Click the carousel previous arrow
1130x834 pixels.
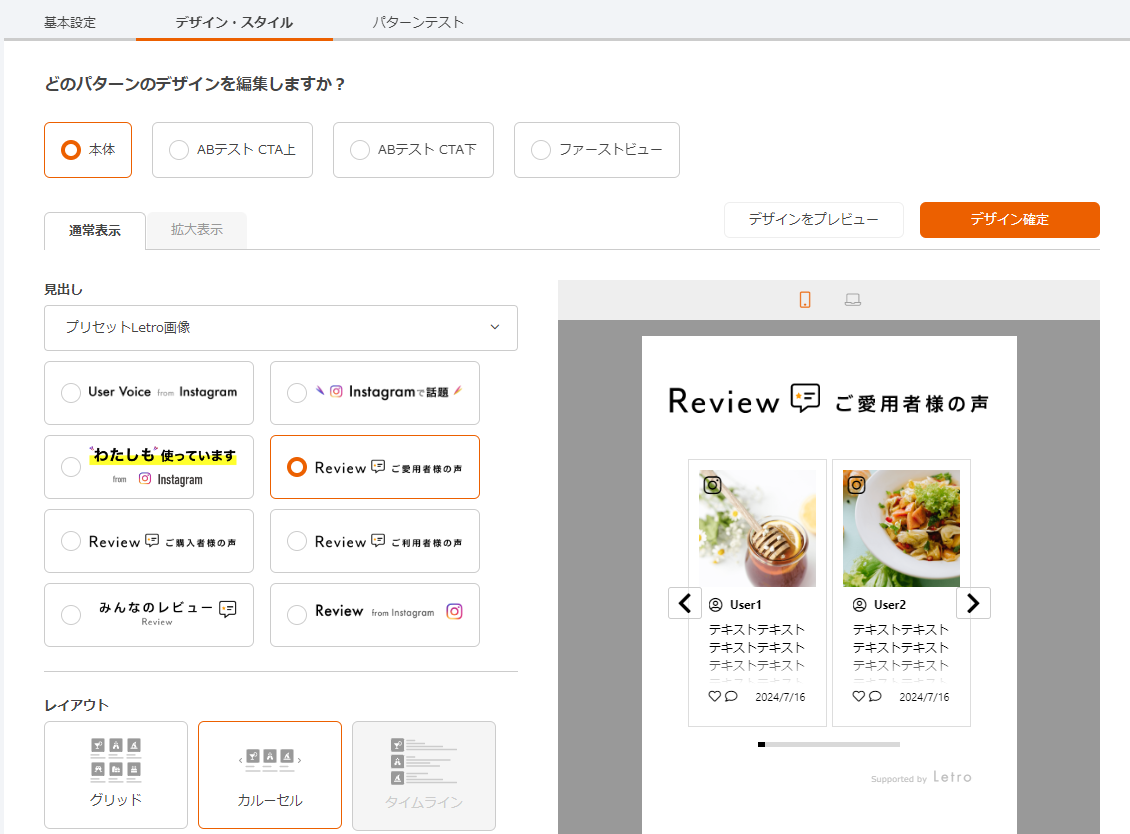click(x=685, y=603)
